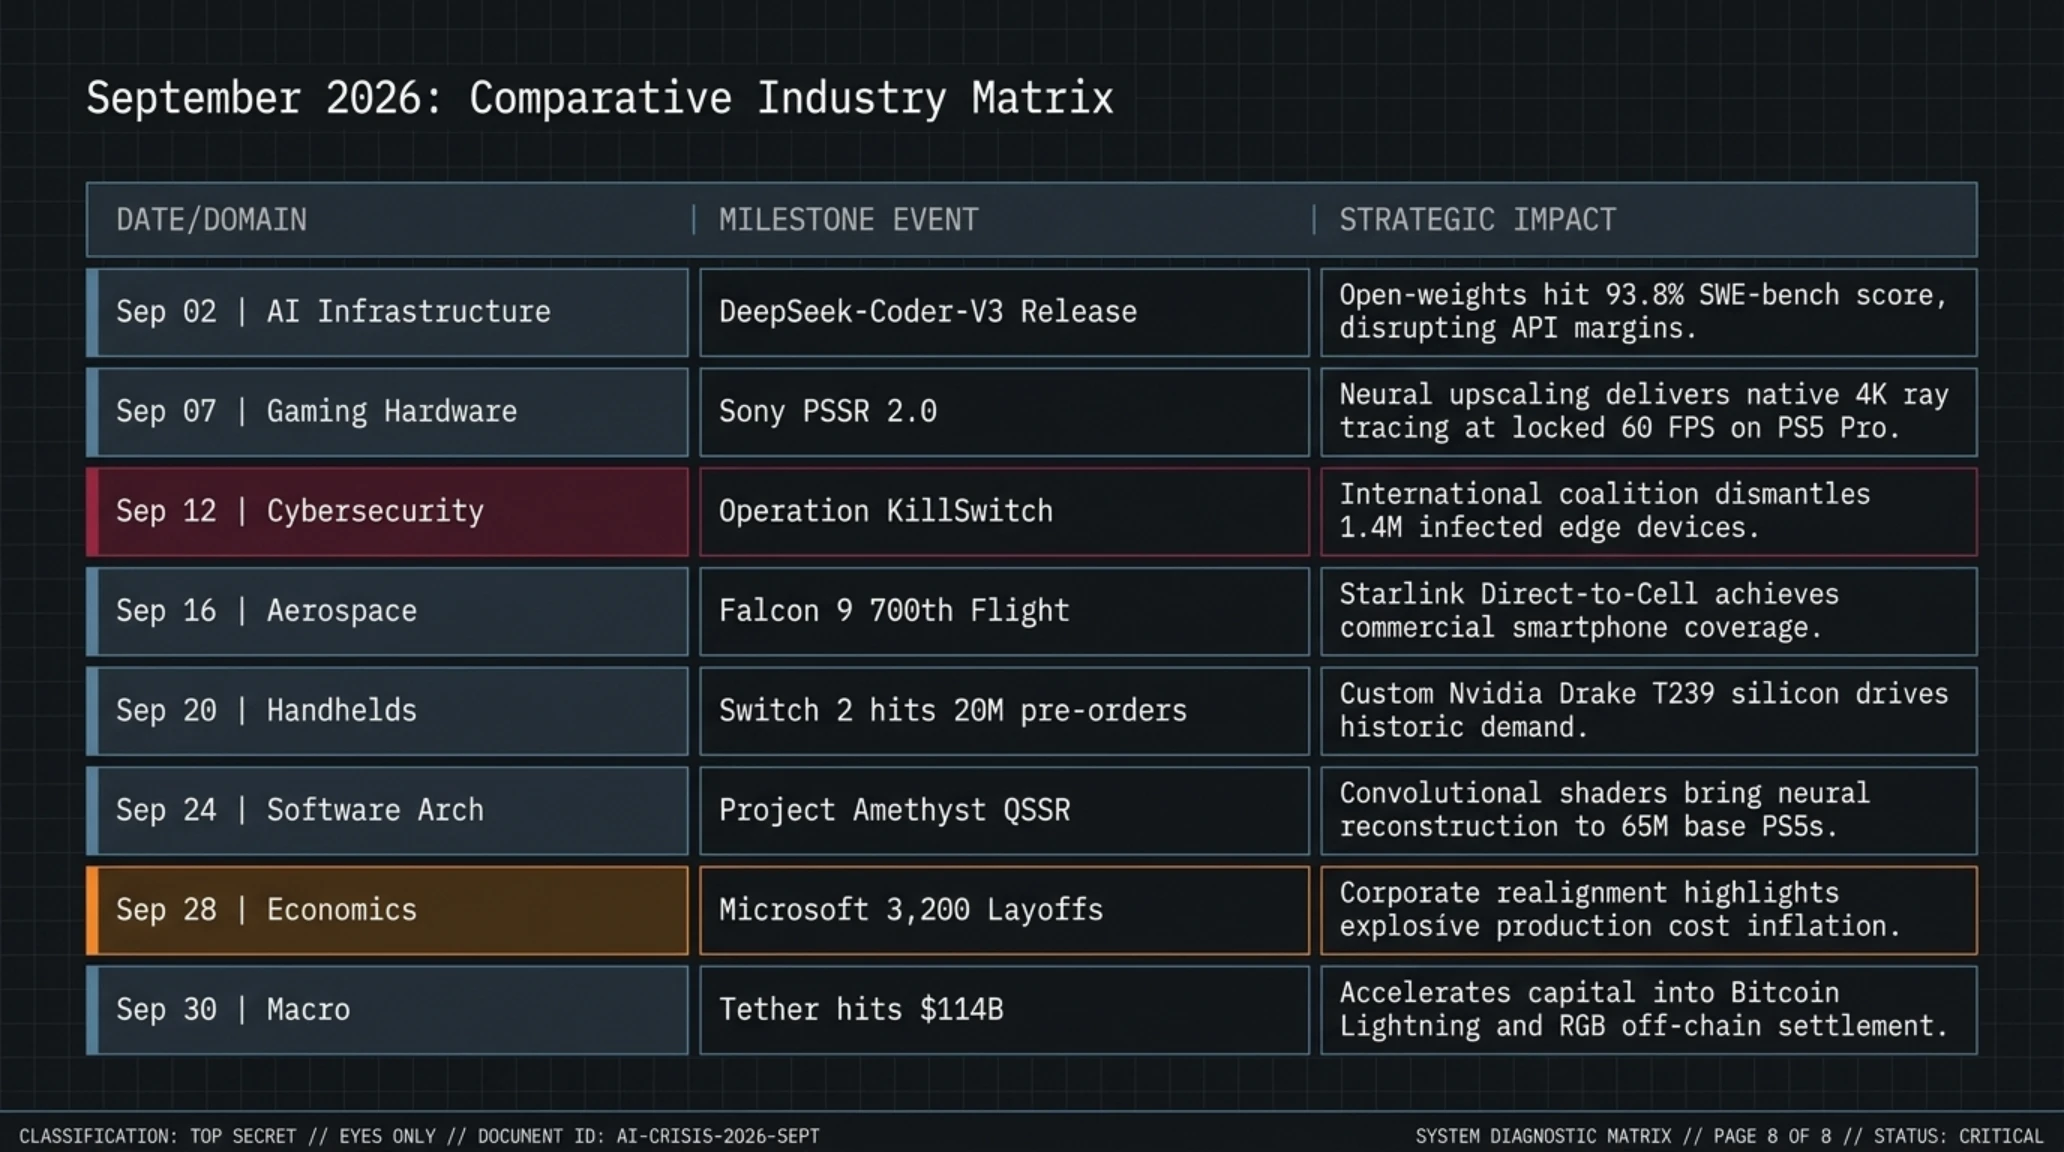Click the STRATEGIC IMPACT column header

(x=1477, y=220)
